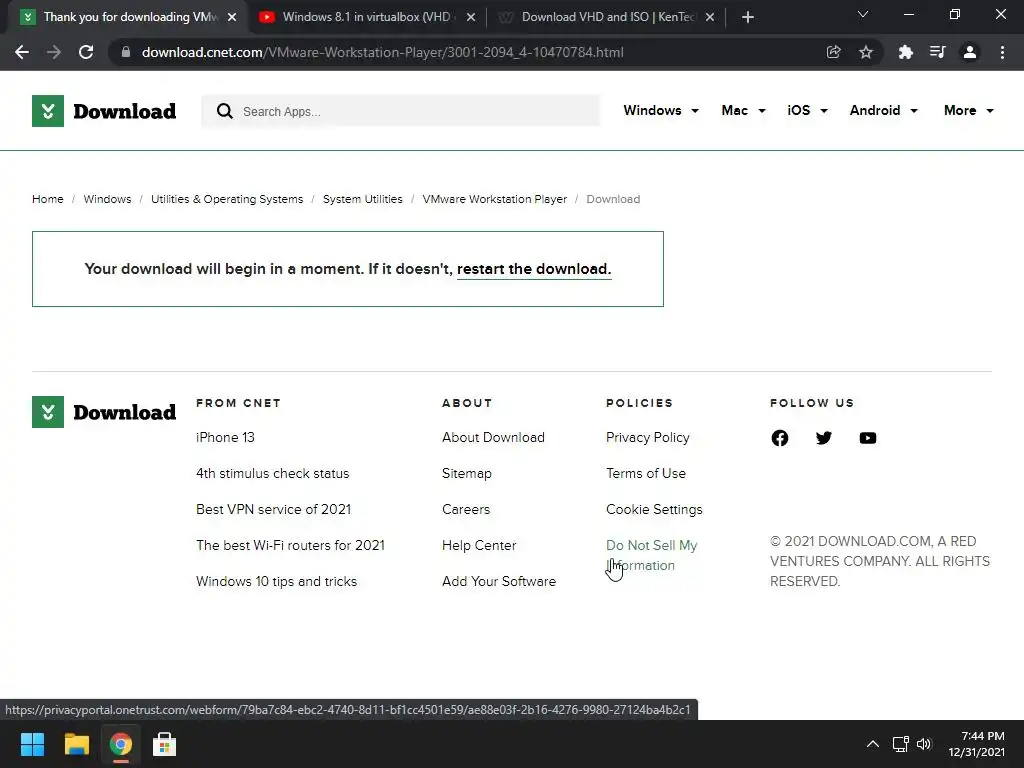The height and width of the screenshot is (768, 1024).
Task: Open Do Not Sell My Information link
Action: point(651,555)
